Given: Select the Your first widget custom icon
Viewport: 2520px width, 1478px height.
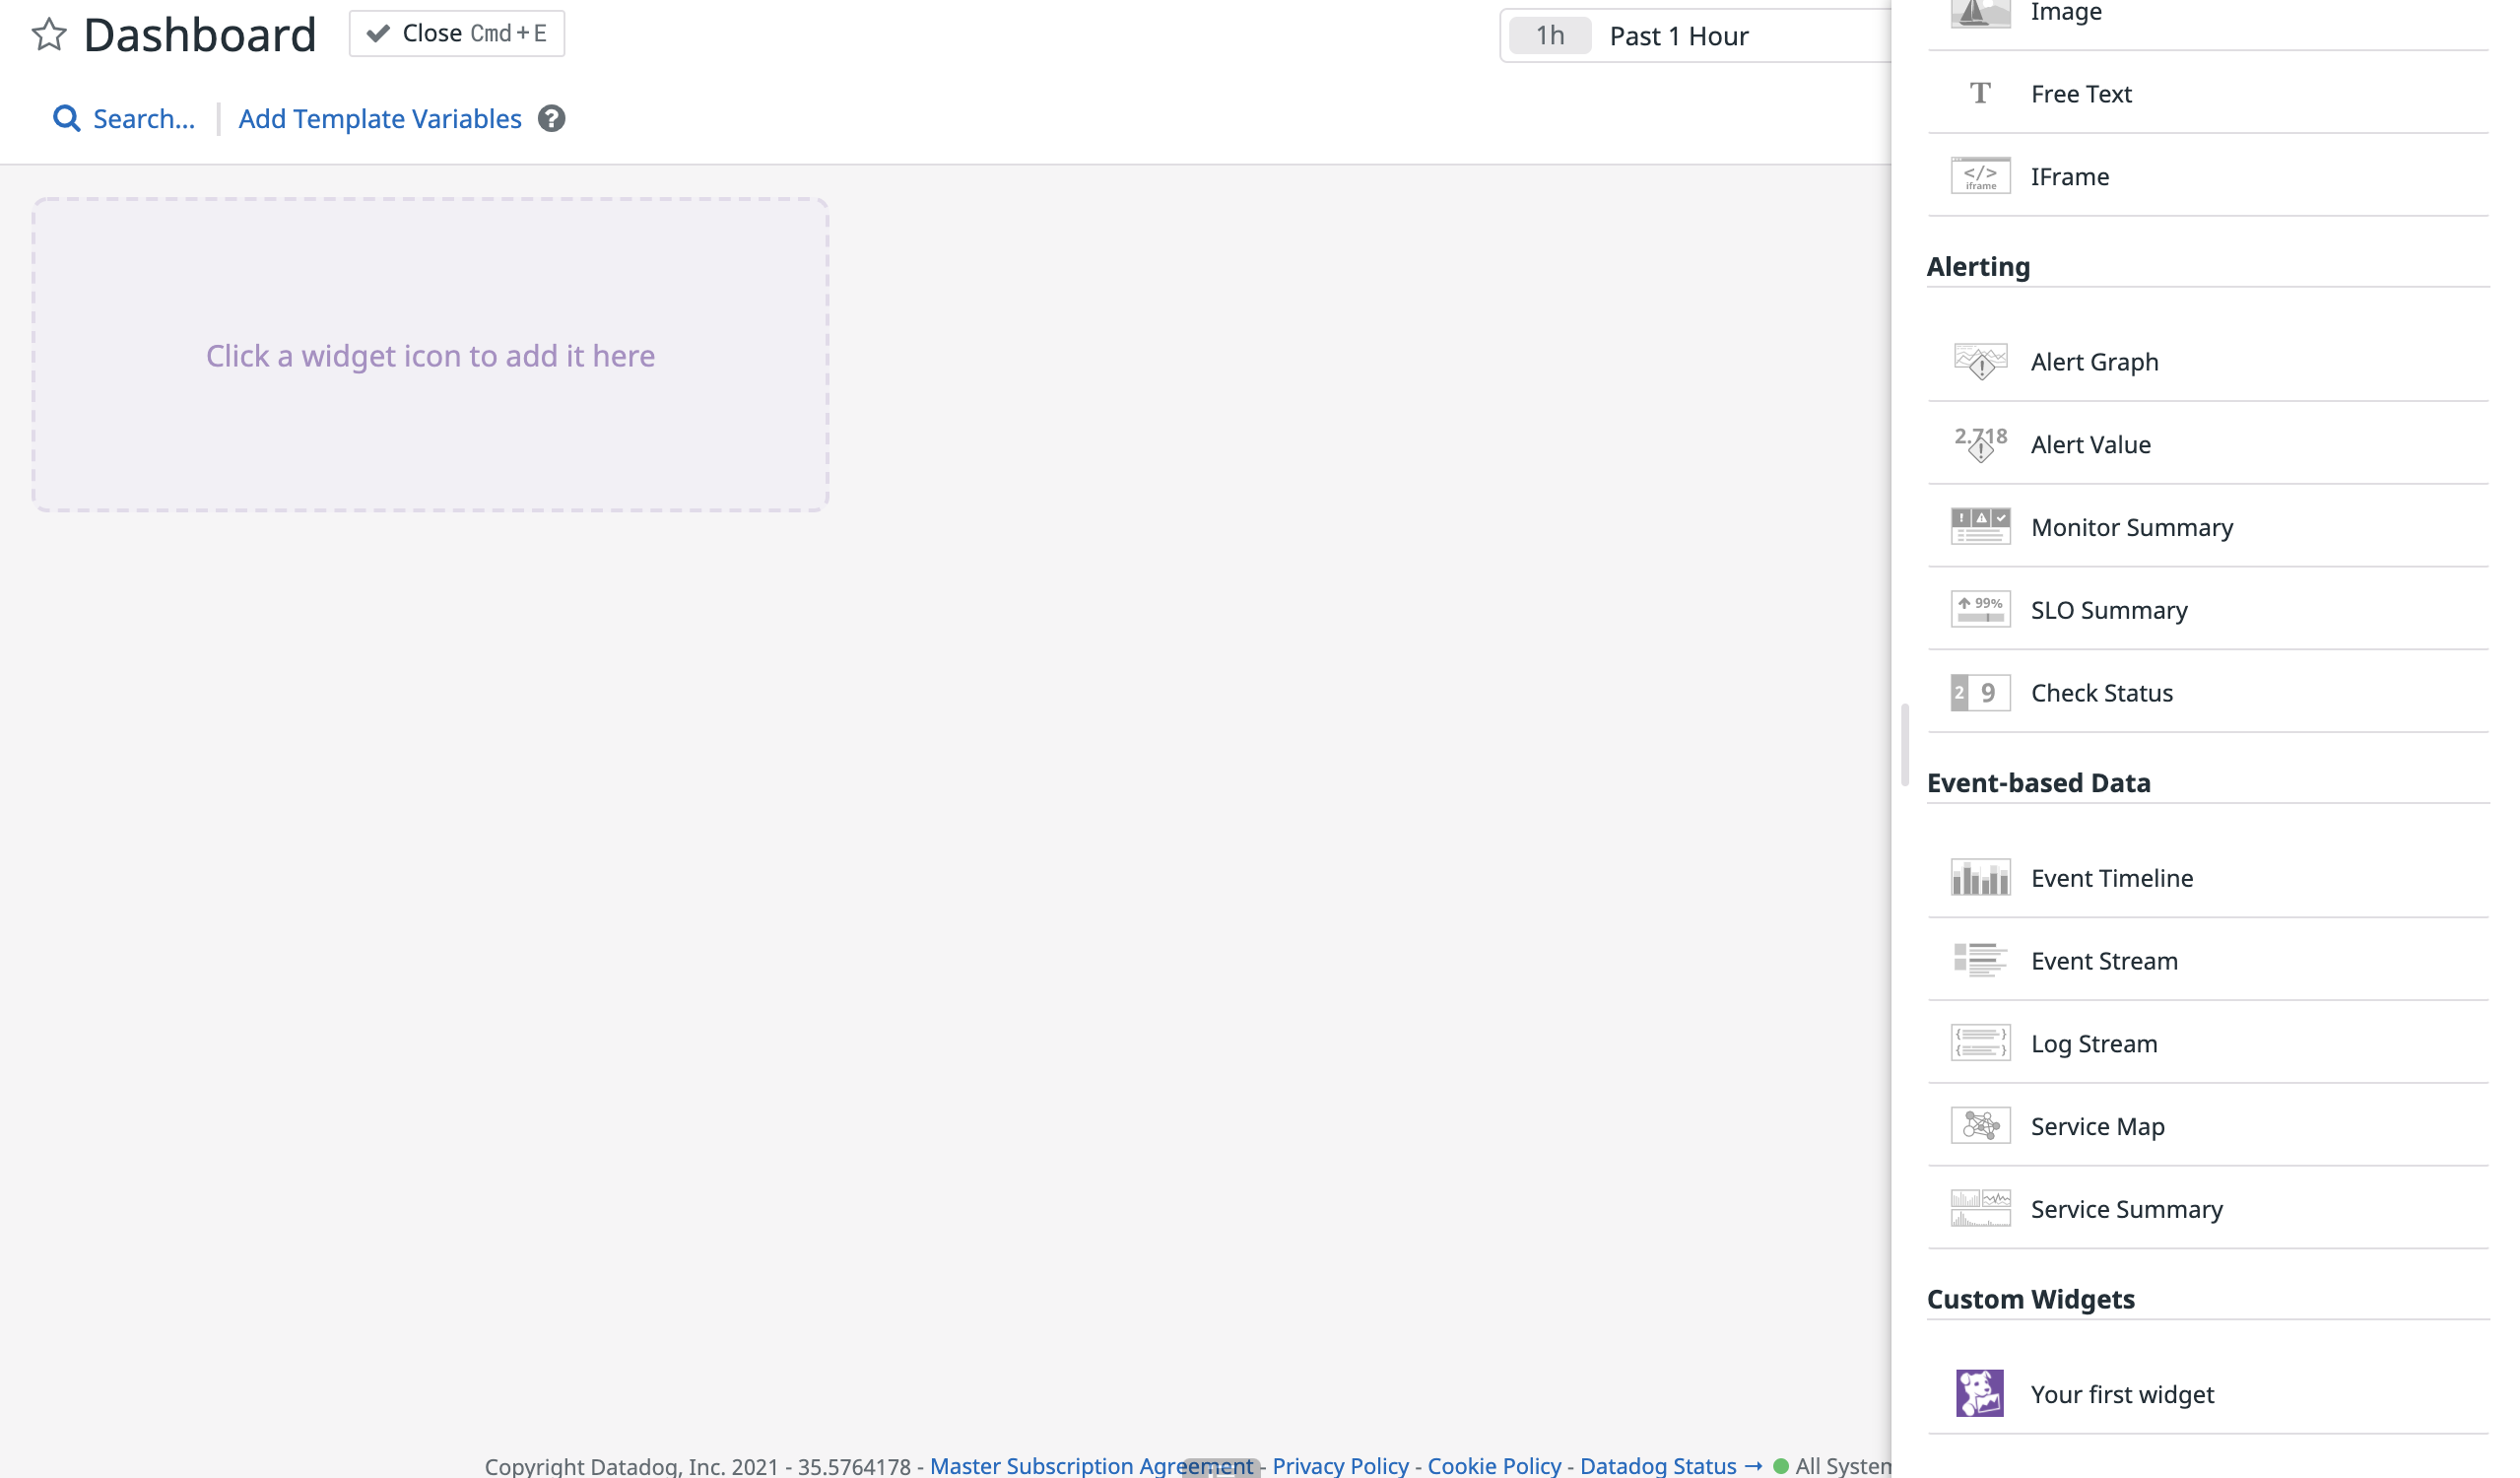Looking at the screenshot, I should coord(1978,1393).
